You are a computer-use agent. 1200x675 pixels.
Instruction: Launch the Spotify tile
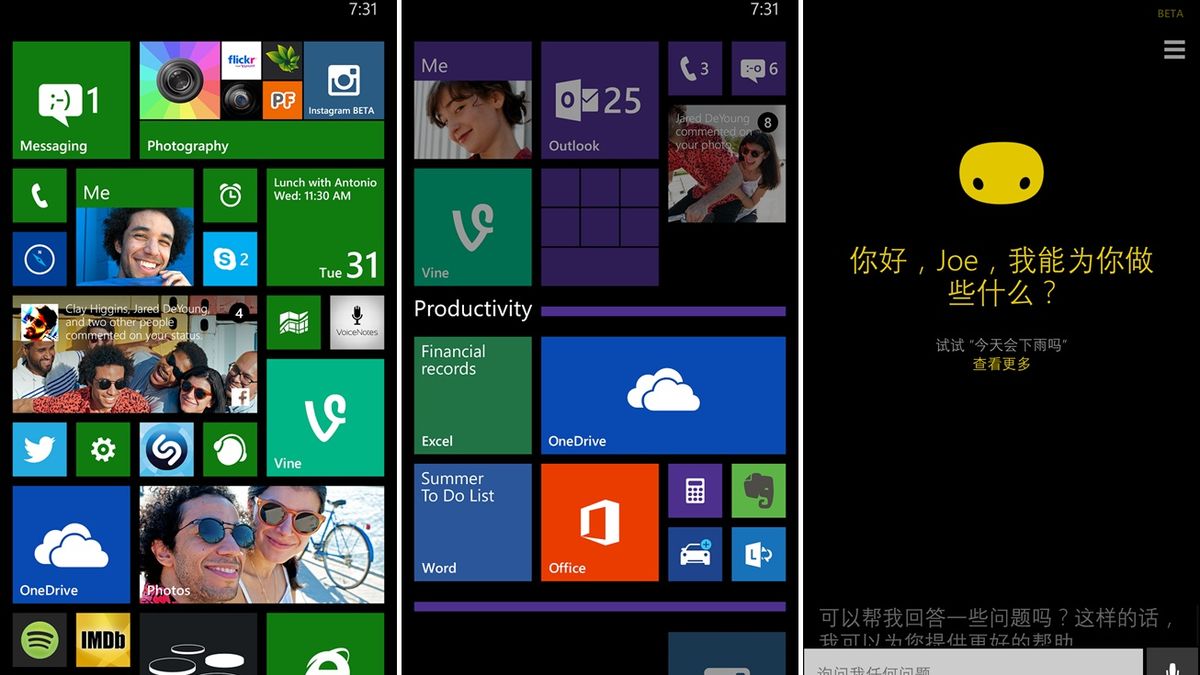tap(40, 640)
